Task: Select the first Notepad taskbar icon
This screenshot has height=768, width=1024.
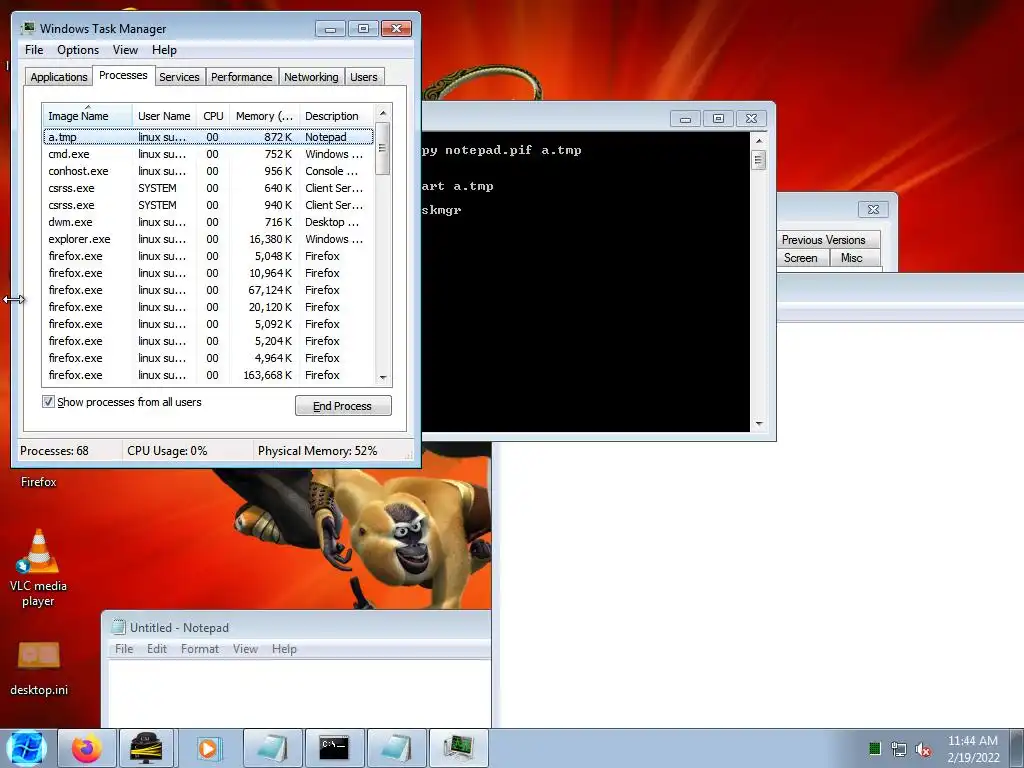Action: click(272, 748)
